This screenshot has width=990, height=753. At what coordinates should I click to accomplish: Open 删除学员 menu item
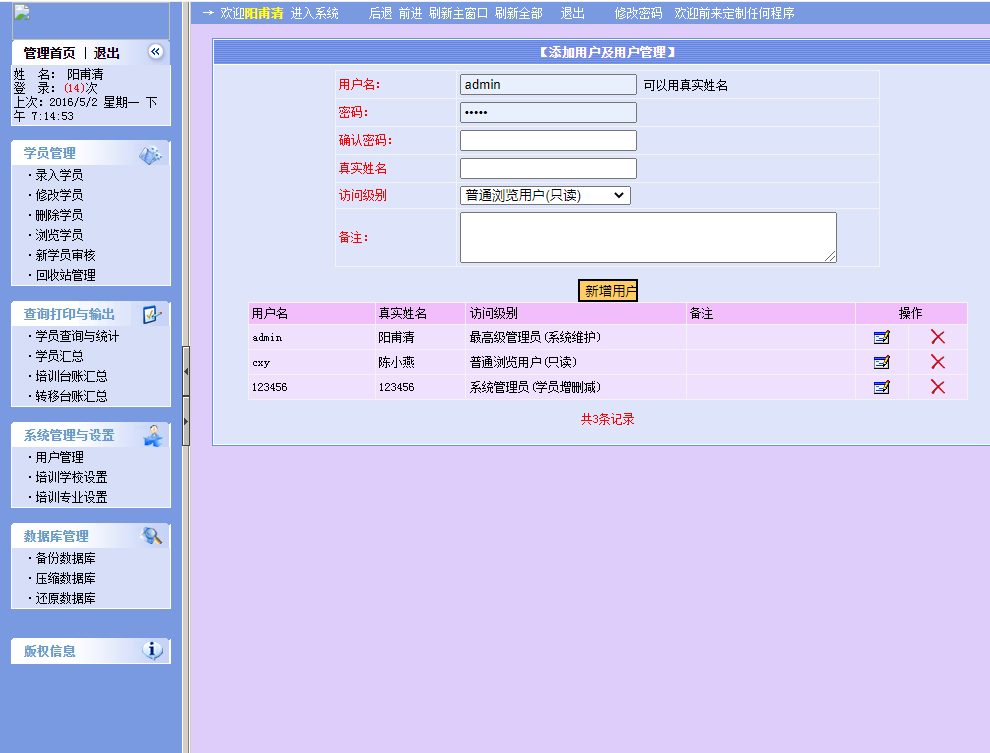point(59,215)
